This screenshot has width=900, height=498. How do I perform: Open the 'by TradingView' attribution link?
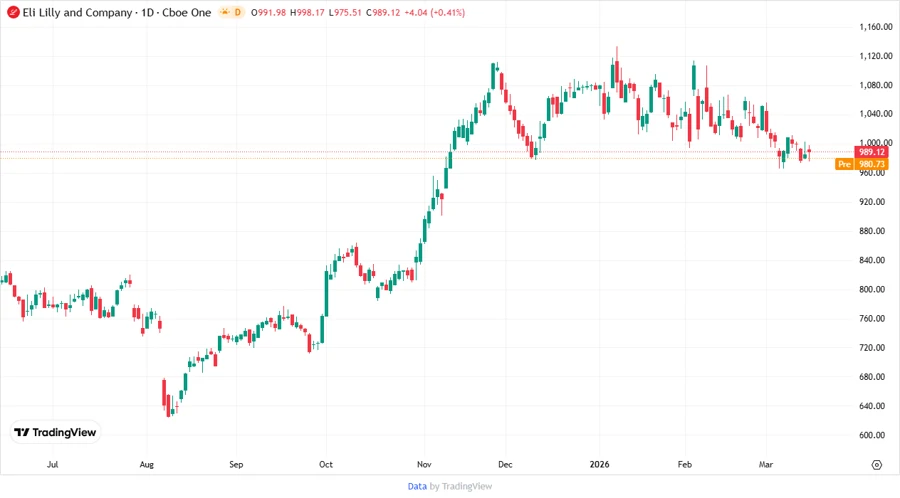point(461,486)
